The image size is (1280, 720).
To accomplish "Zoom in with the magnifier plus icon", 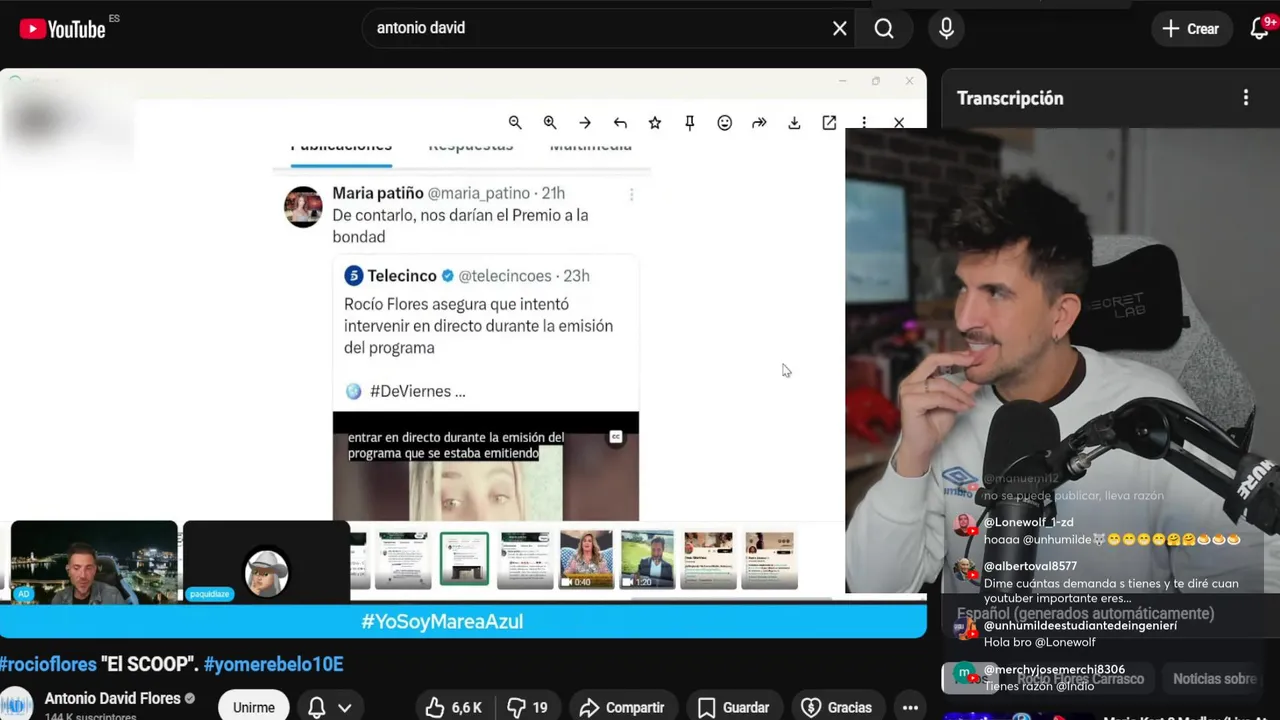I will tap(550, 123).
